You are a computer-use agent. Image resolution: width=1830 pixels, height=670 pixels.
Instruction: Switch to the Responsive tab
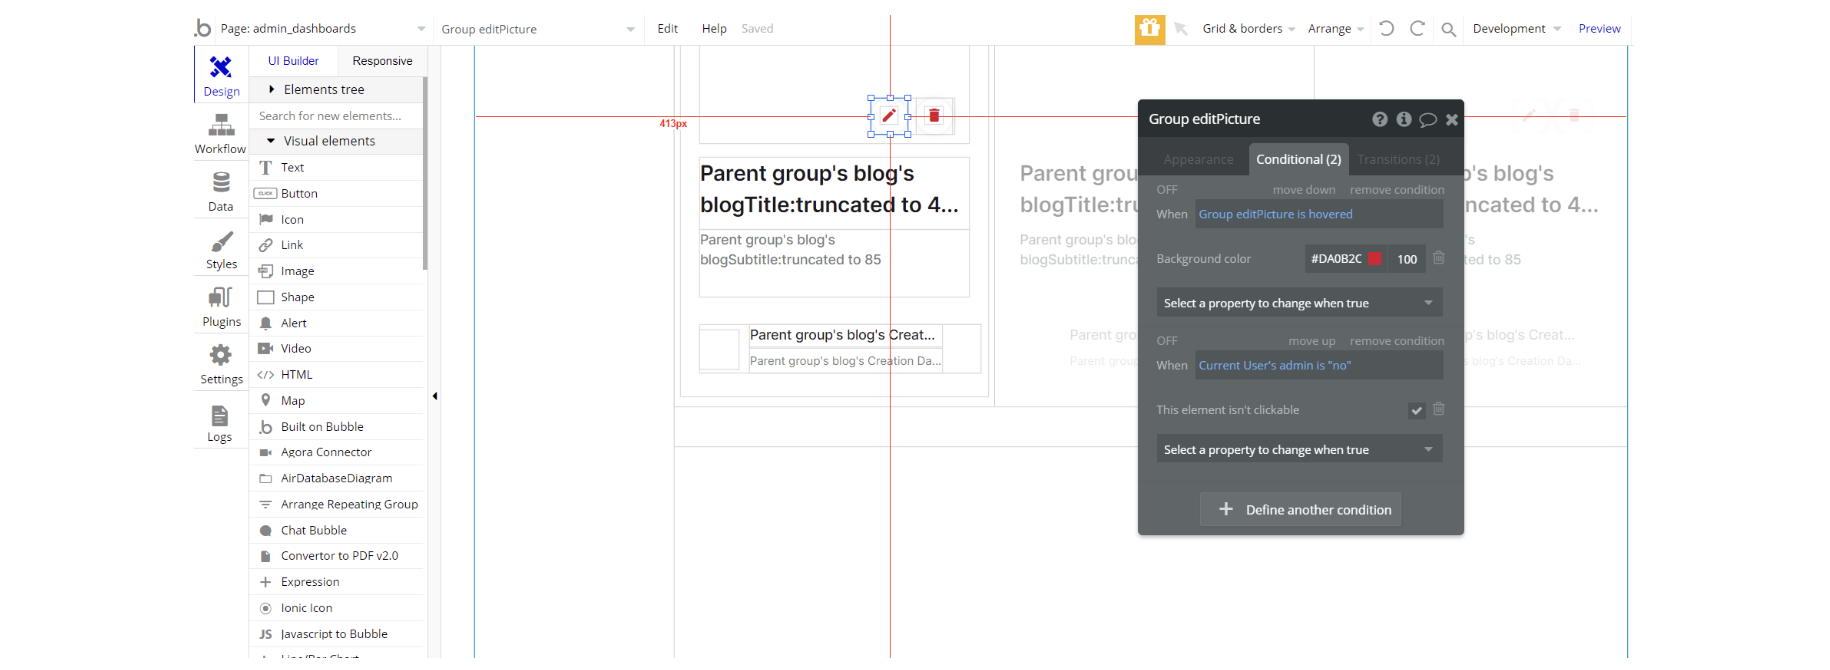tap(382, 61)
